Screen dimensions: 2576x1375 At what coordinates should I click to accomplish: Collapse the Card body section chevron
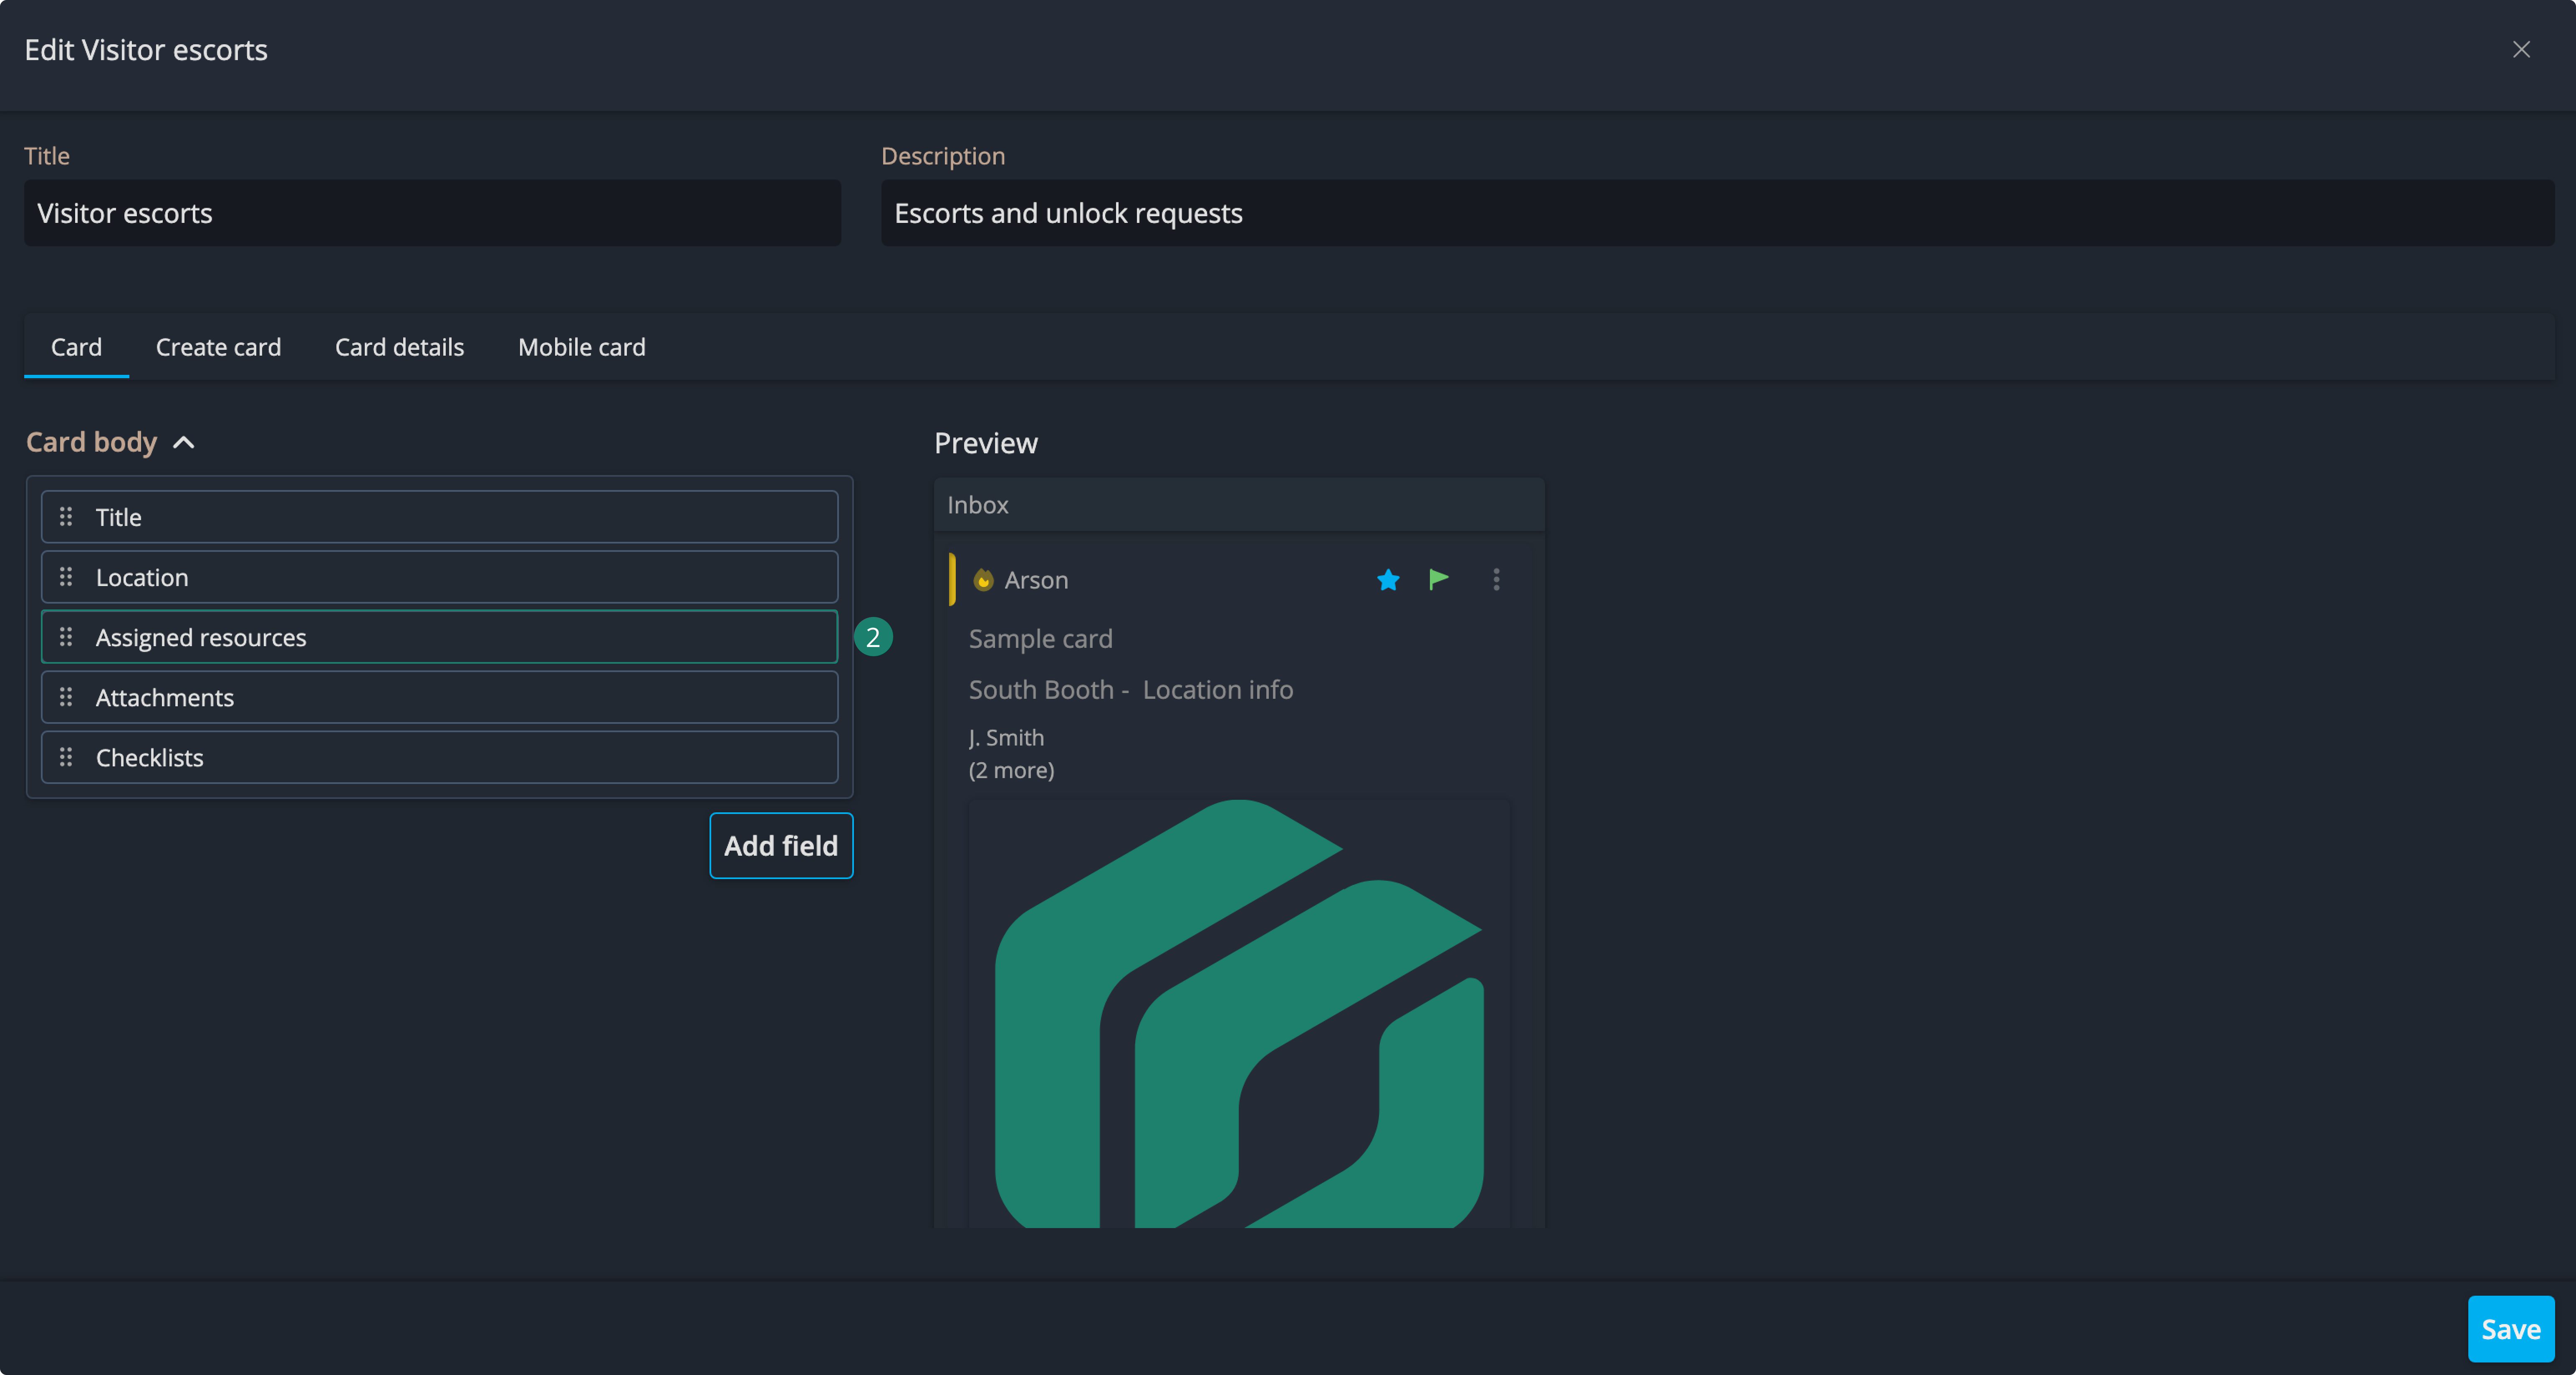tap(184, 443)
